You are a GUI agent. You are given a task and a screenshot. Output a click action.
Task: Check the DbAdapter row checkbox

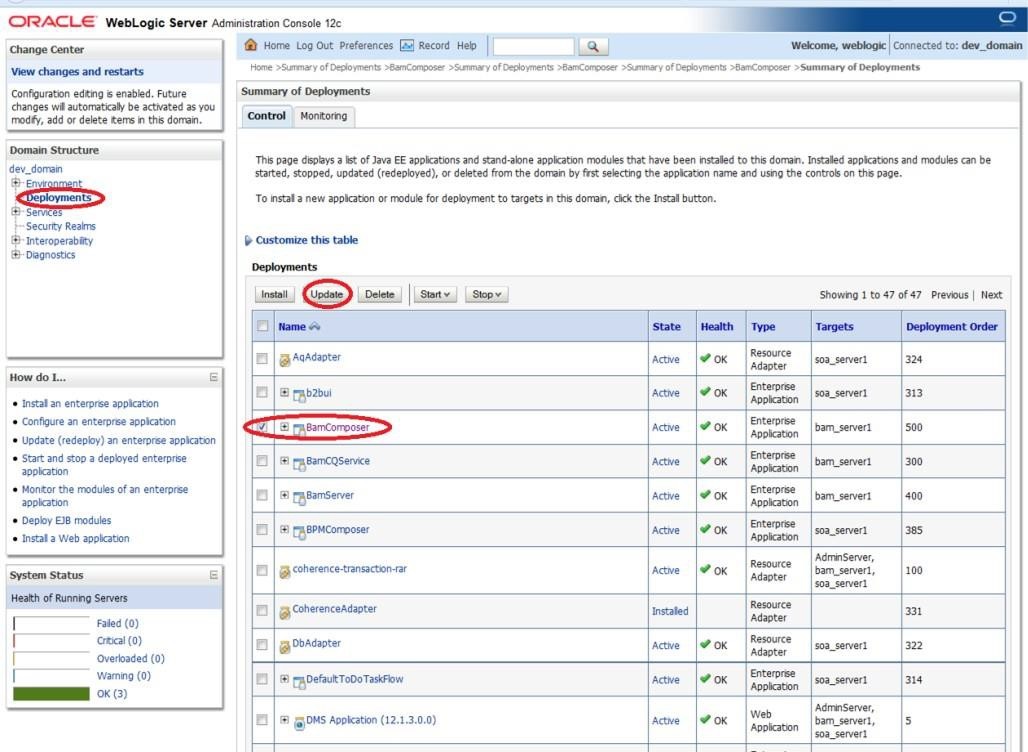coord(262,644)
